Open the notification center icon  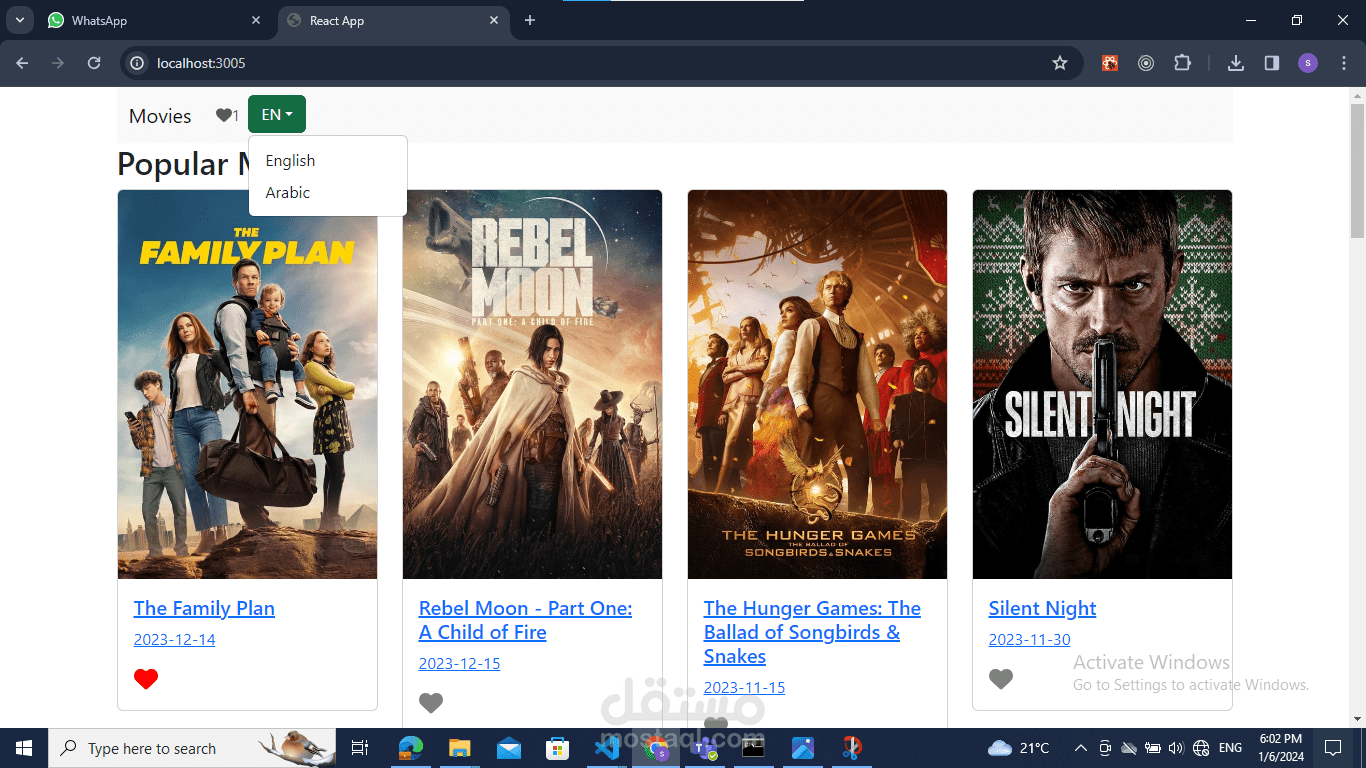1332,748
